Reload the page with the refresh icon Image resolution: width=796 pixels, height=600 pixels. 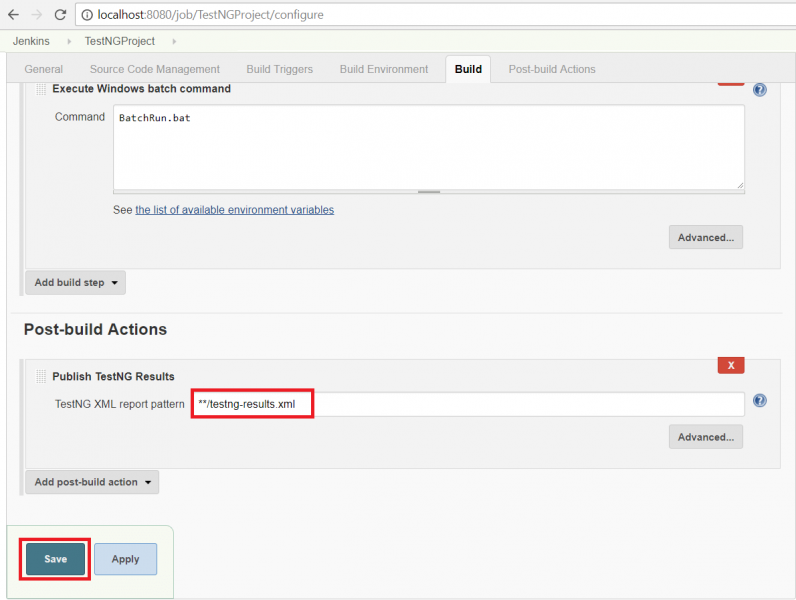(60, 15)
